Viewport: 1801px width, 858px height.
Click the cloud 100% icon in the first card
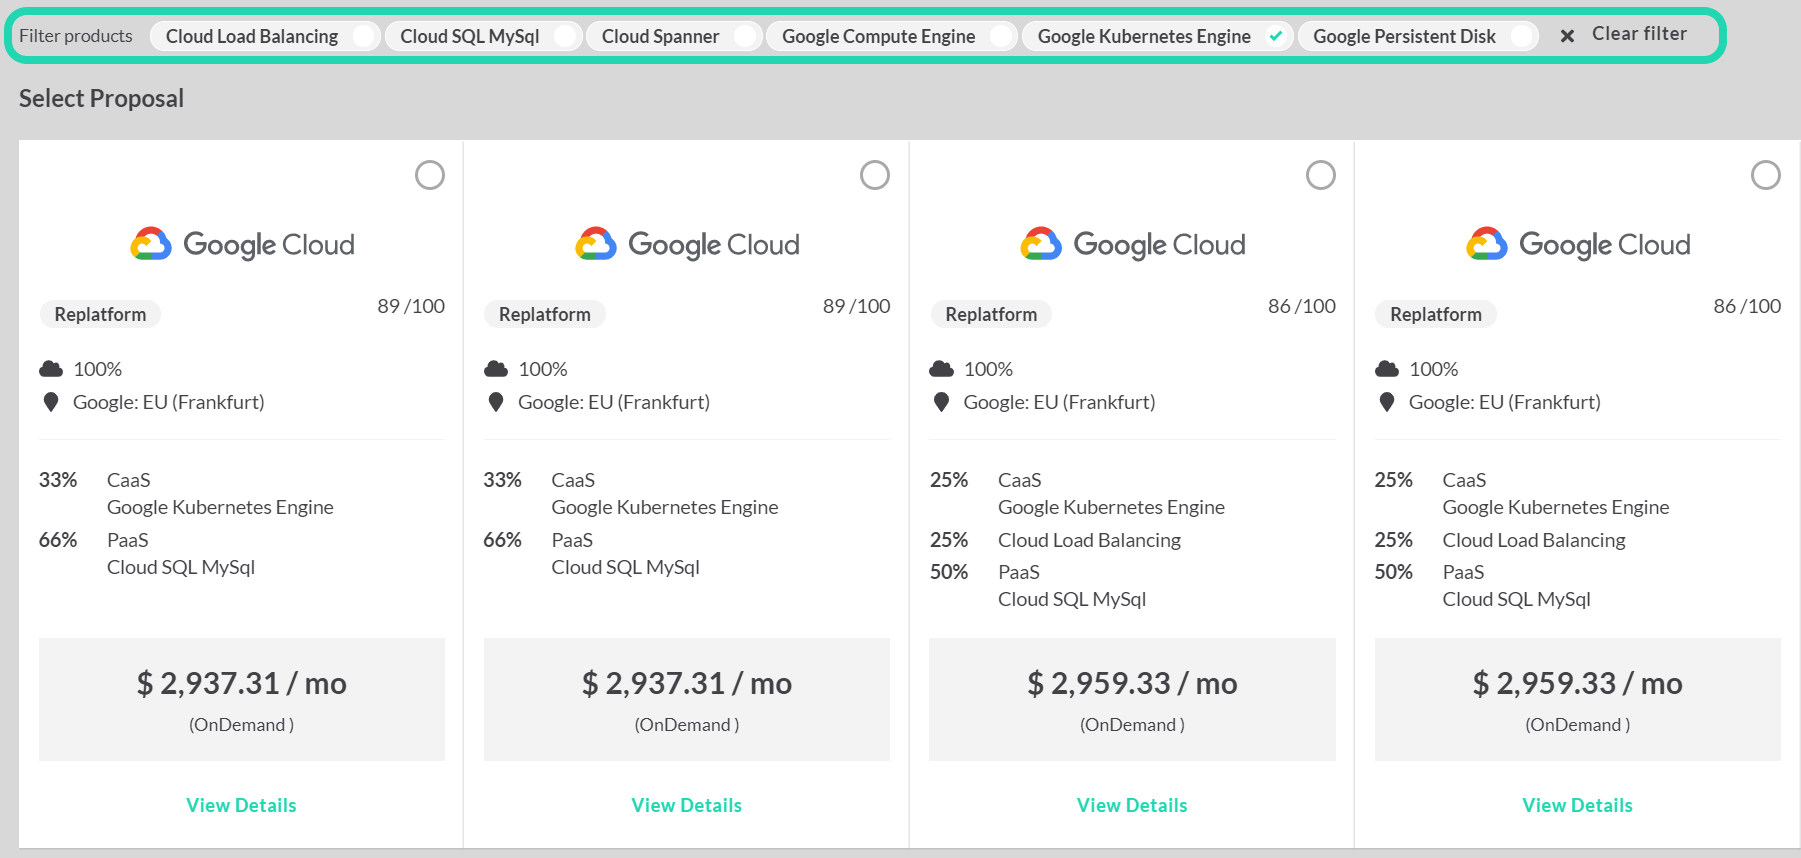click(51, 369)
